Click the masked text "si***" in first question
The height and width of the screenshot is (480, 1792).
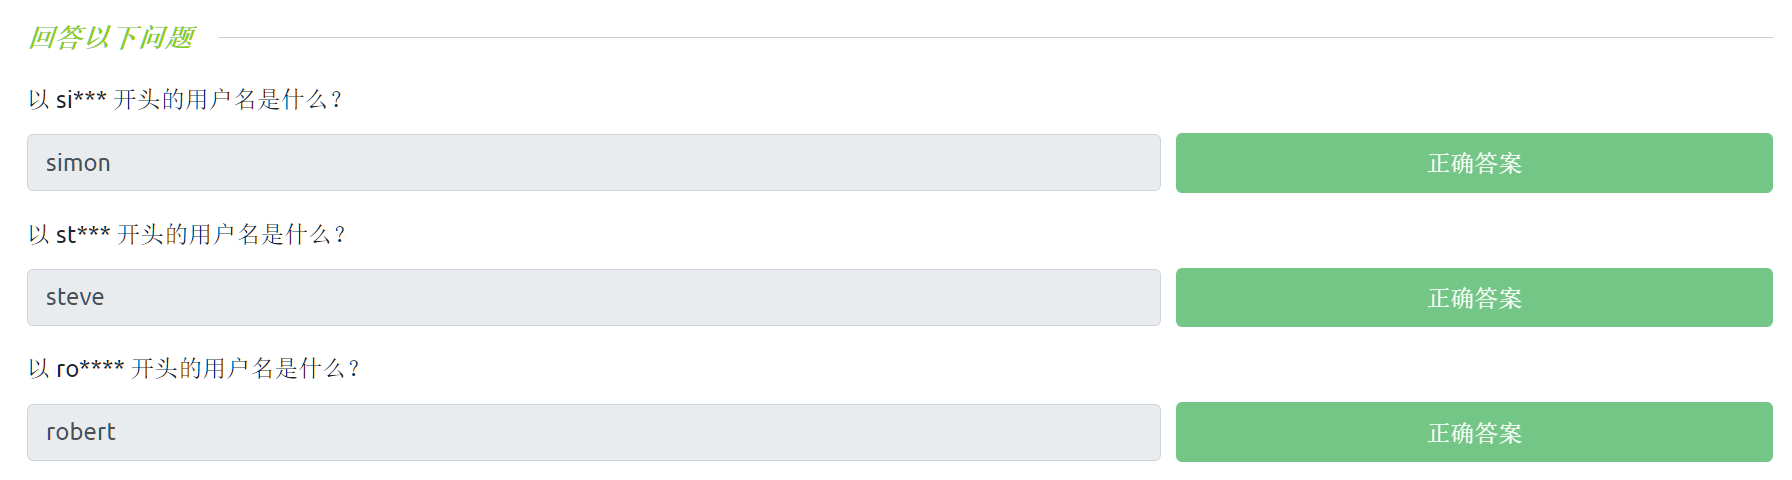81,100
